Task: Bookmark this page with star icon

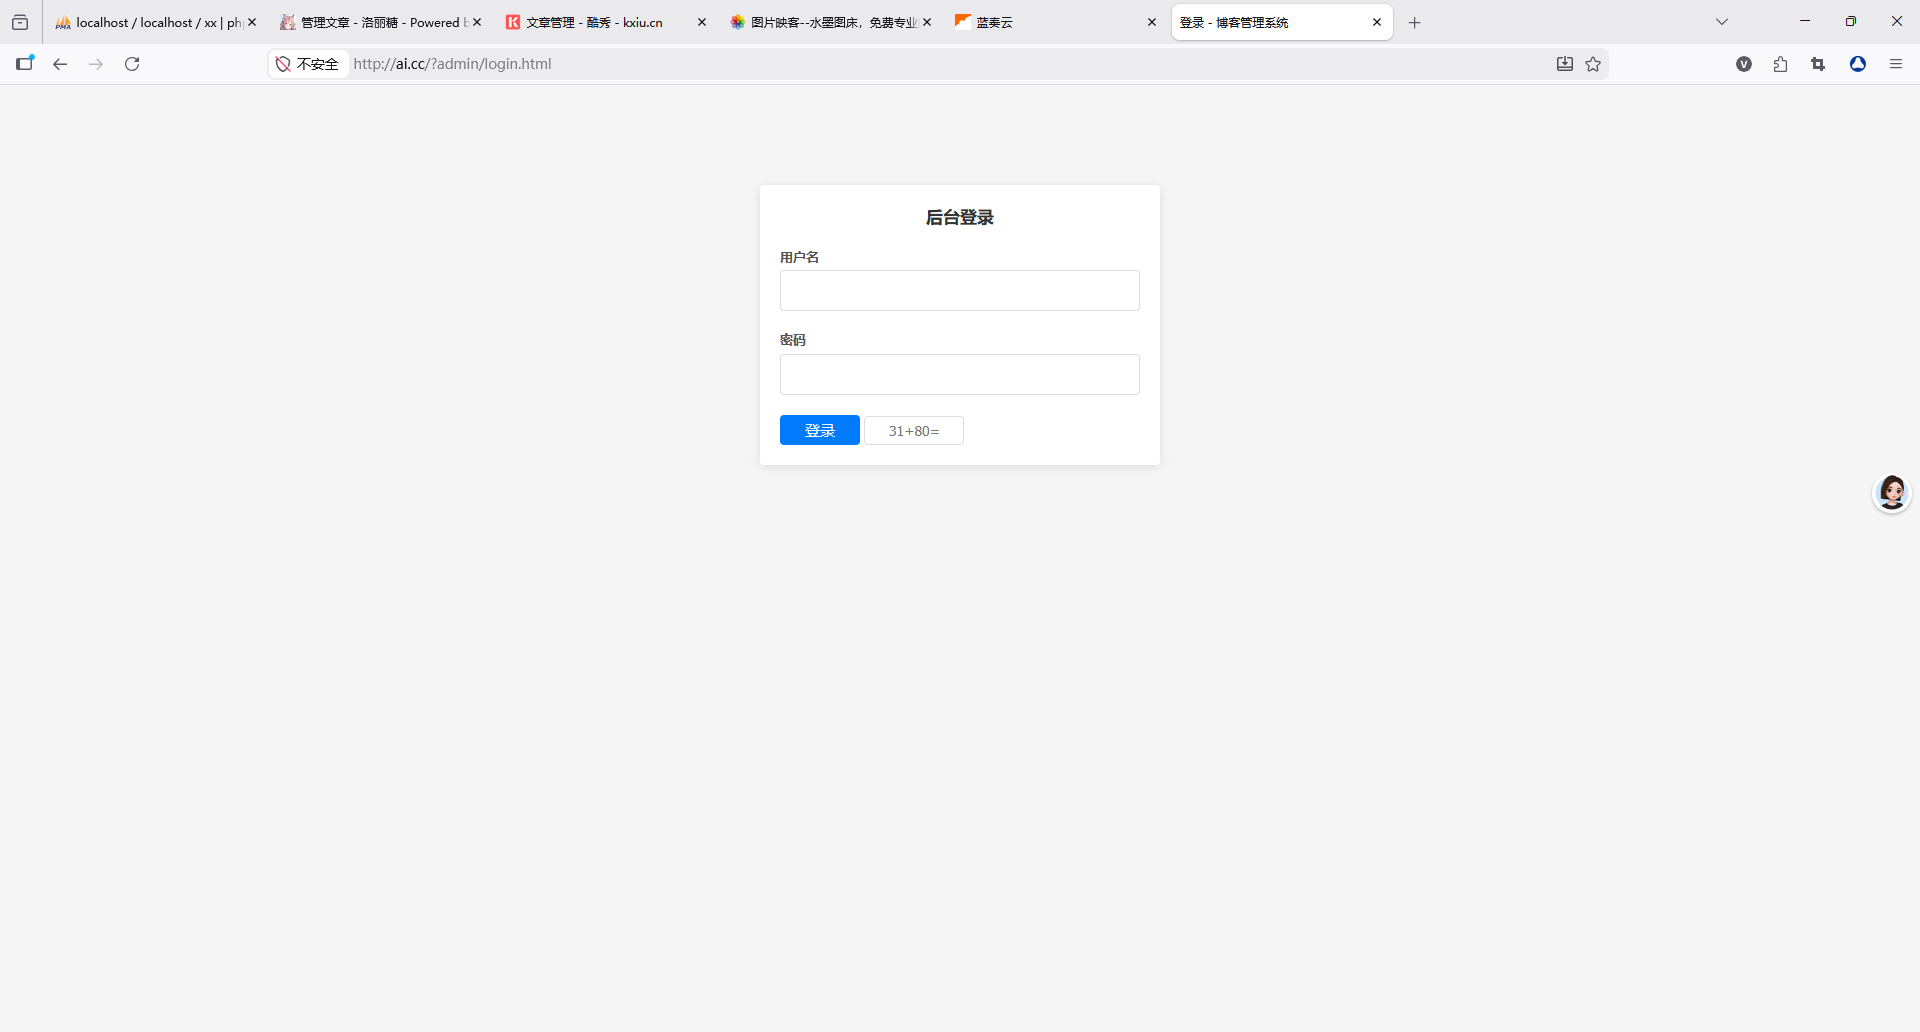Action: coord(1593,64)
